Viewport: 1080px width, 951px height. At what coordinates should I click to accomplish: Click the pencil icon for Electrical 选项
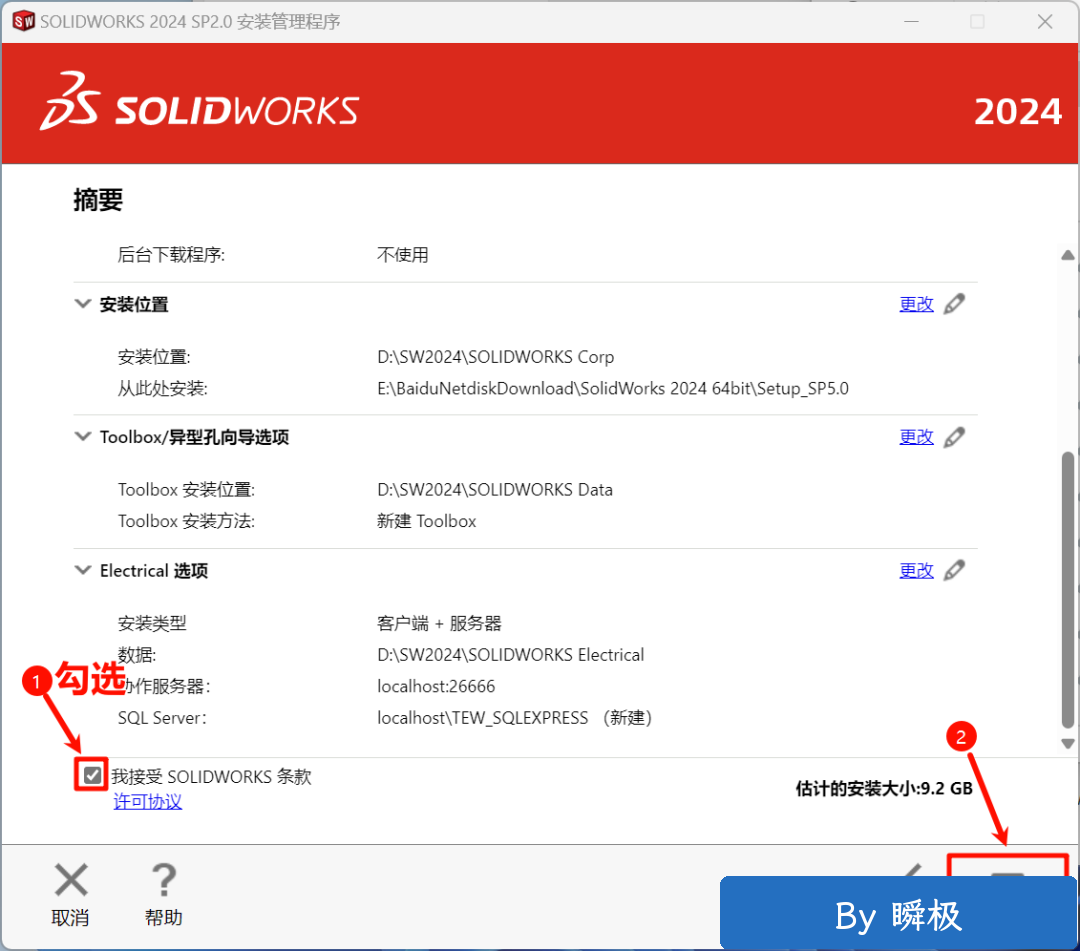(955, 570)
